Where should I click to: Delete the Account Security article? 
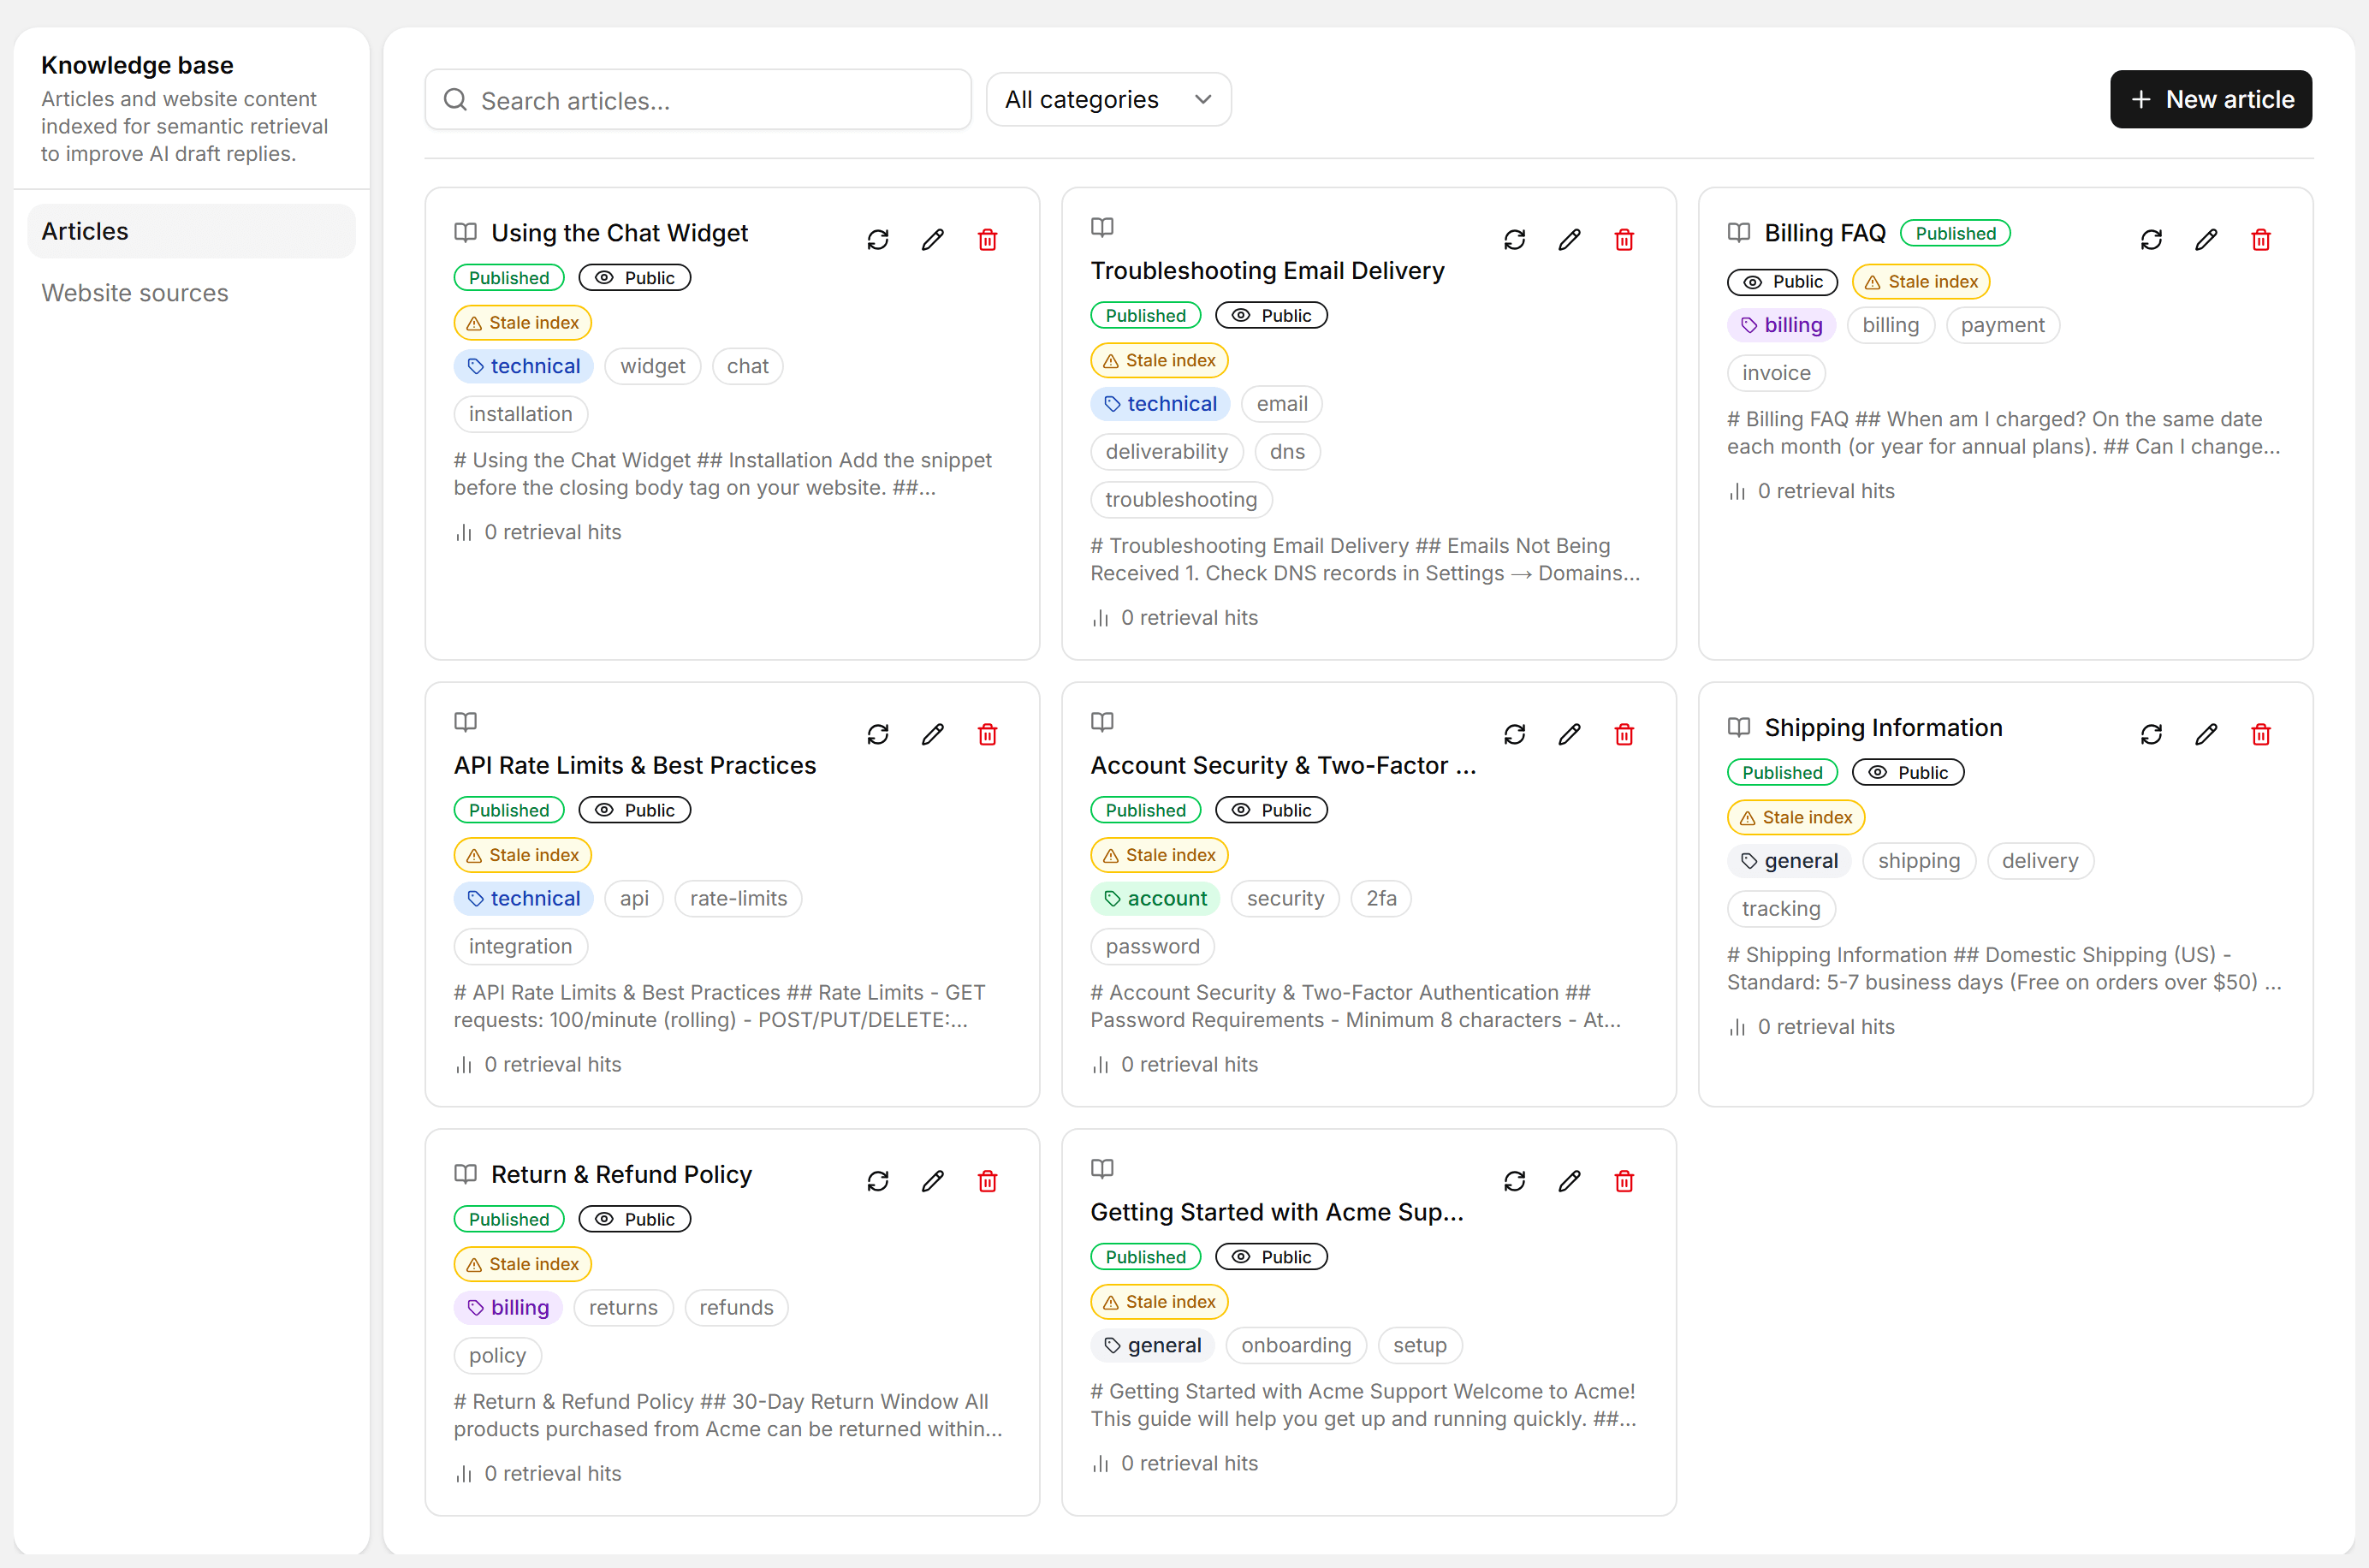pyautogui.click(x=1625, y=735)
